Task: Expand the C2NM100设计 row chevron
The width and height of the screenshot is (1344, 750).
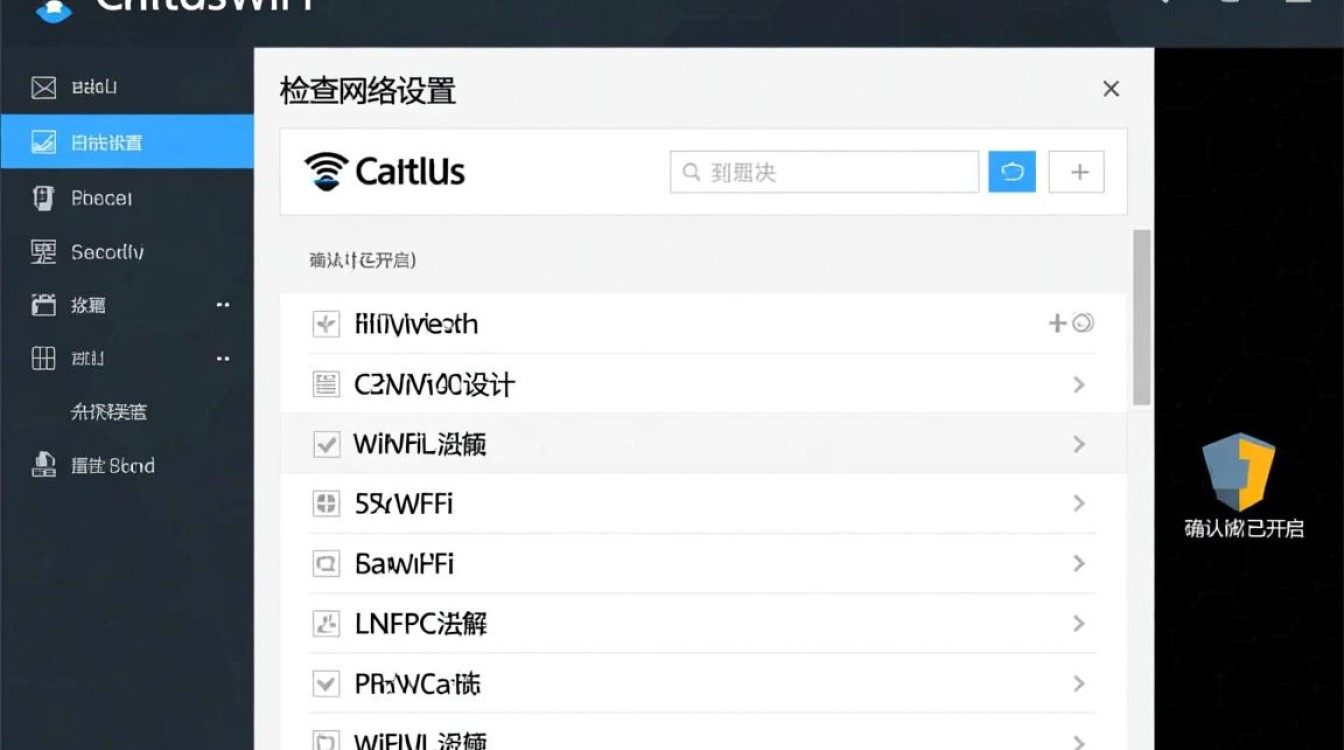Action: [1078, 384]
